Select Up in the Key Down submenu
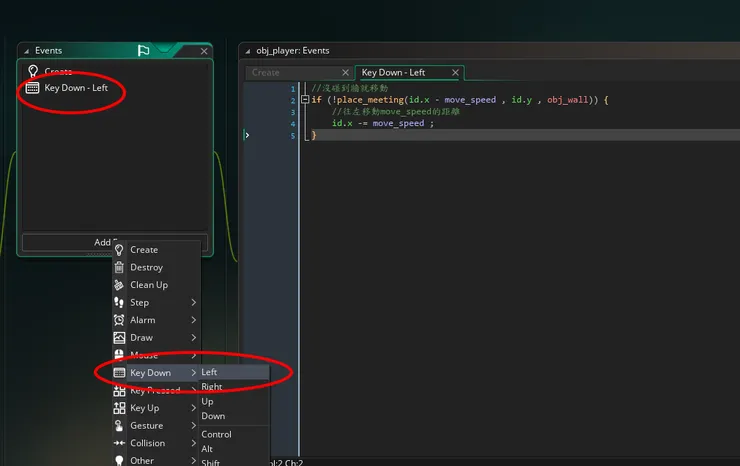Screen dimensions: 740x466 (x=235, y=401)
